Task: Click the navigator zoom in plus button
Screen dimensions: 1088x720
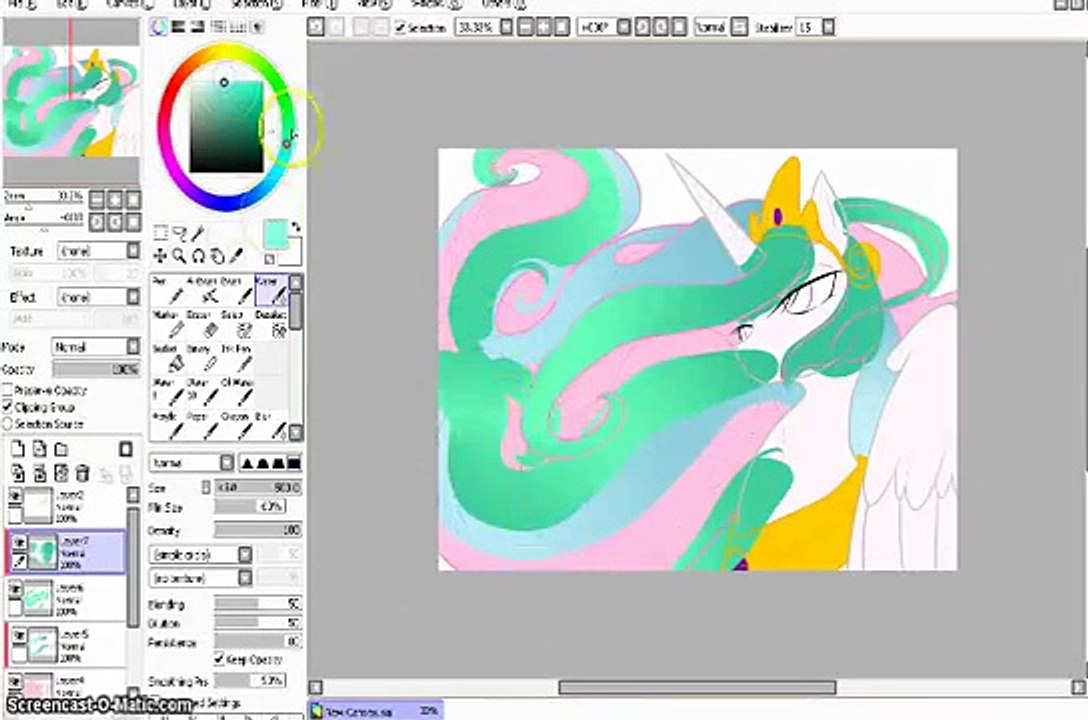Action: [115, 200]
